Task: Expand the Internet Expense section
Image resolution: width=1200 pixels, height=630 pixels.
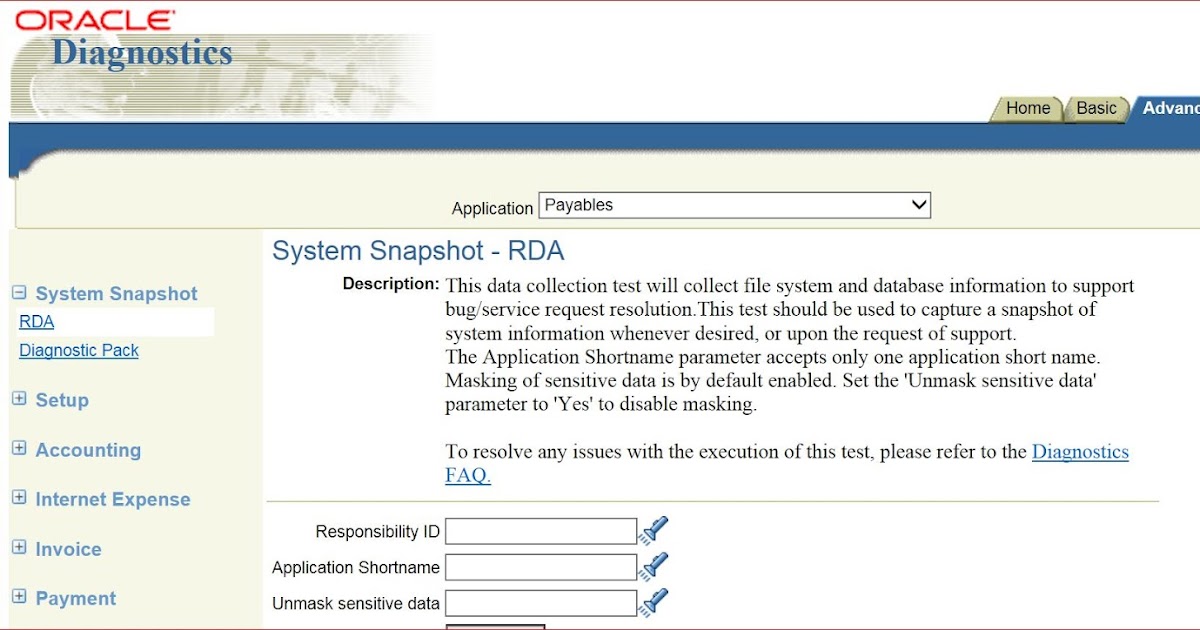Action: 21,498
